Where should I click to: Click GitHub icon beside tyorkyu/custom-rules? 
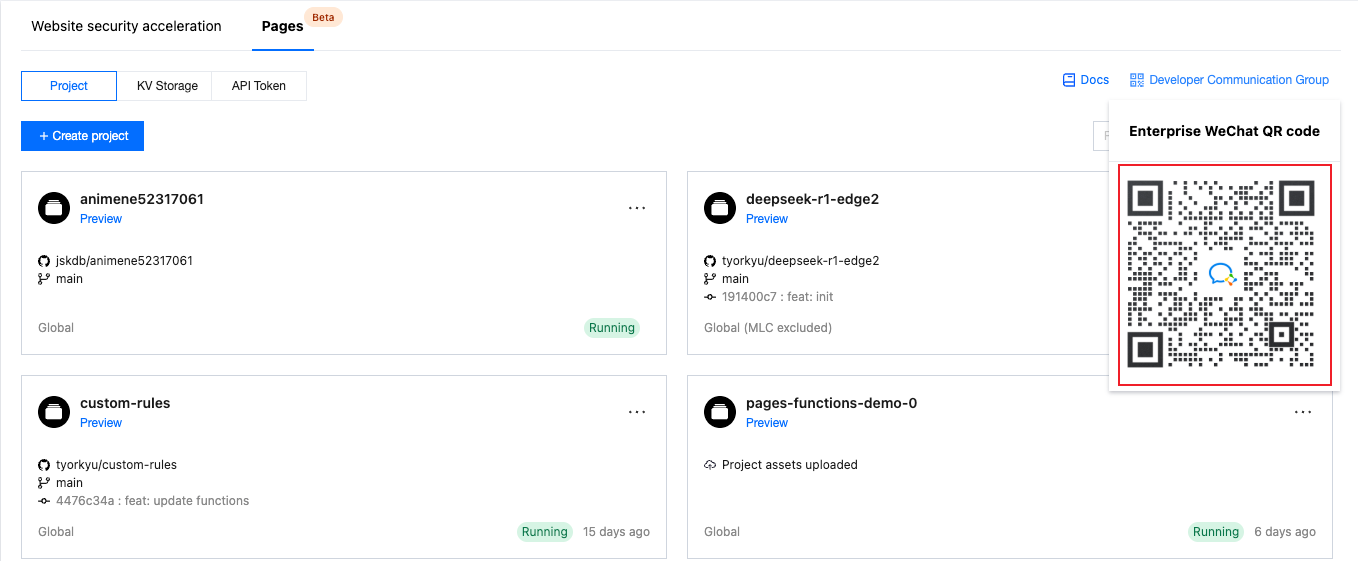(x=44, y=465)
